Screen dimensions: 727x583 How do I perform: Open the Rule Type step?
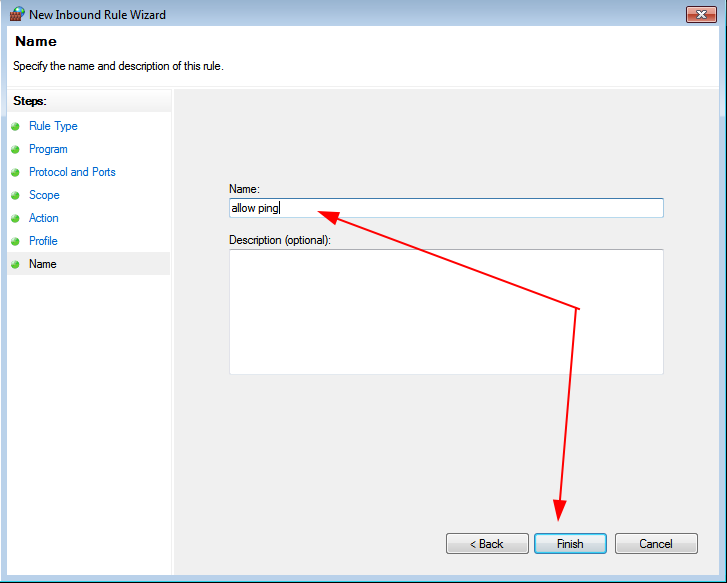point(53,126)
